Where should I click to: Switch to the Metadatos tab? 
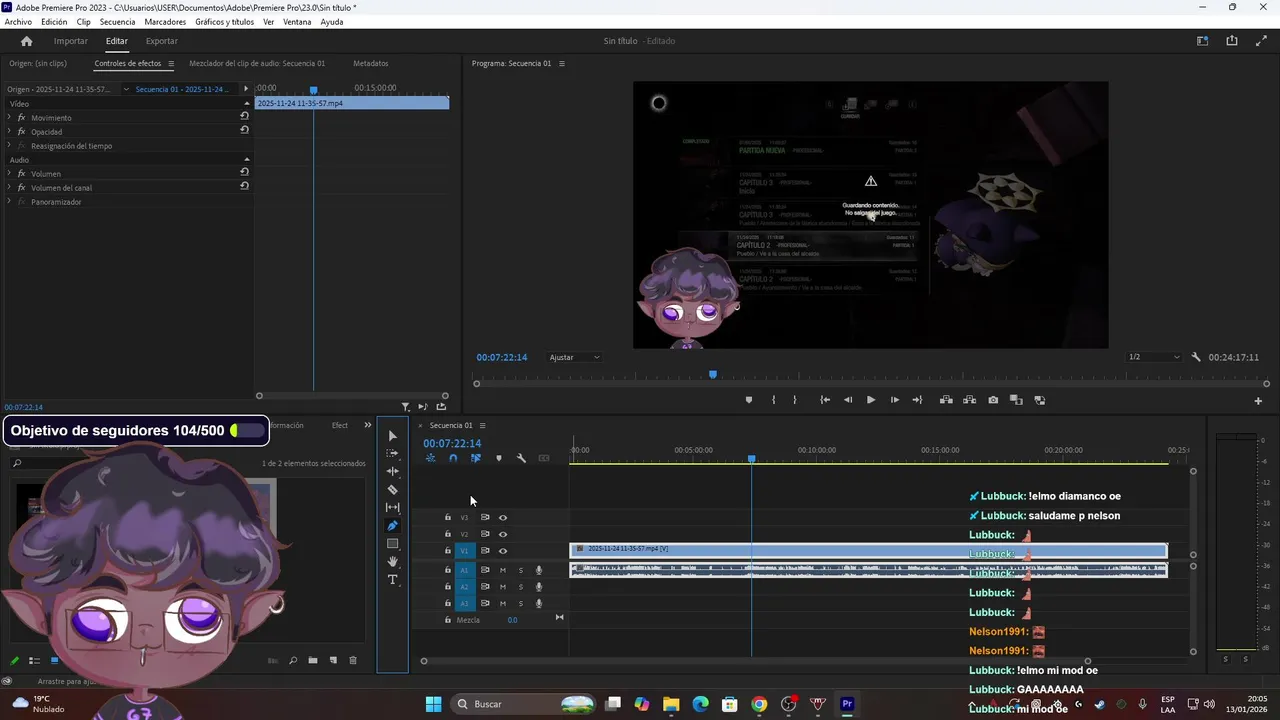coord(371,63)
